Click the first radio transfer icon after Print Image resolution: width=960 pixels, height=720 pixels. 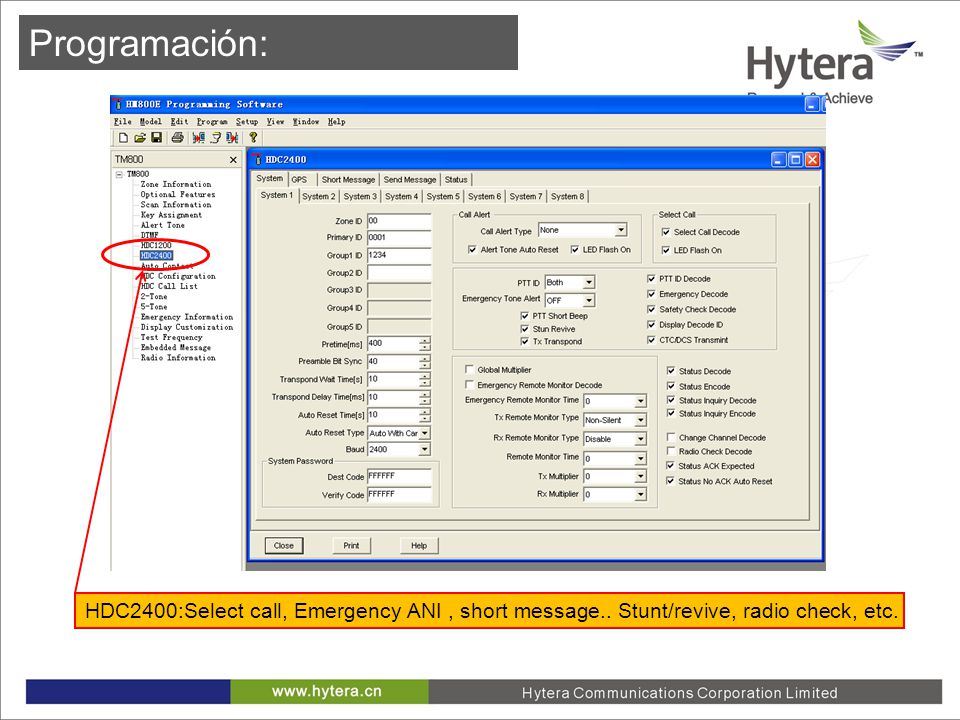[x=198, y=138]
